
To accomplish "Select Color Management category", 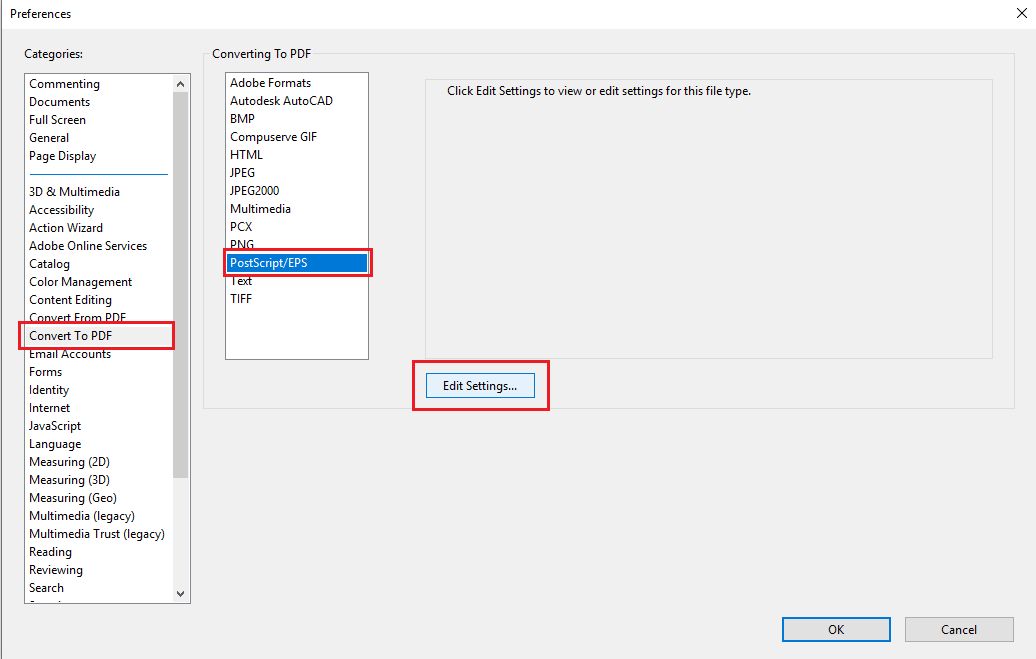I will point(81,282).
